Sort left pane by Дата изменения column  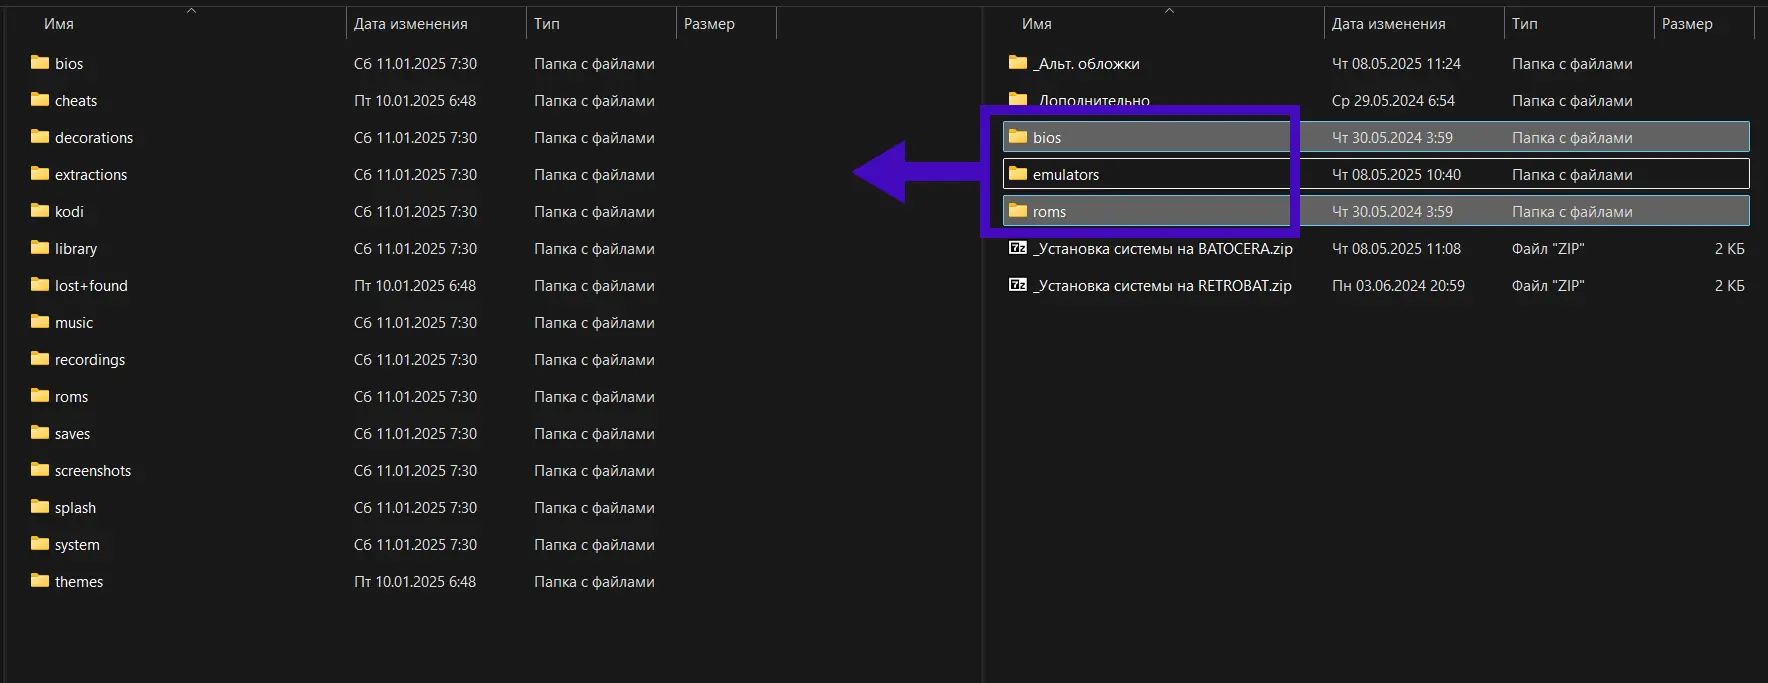[411, 23]
